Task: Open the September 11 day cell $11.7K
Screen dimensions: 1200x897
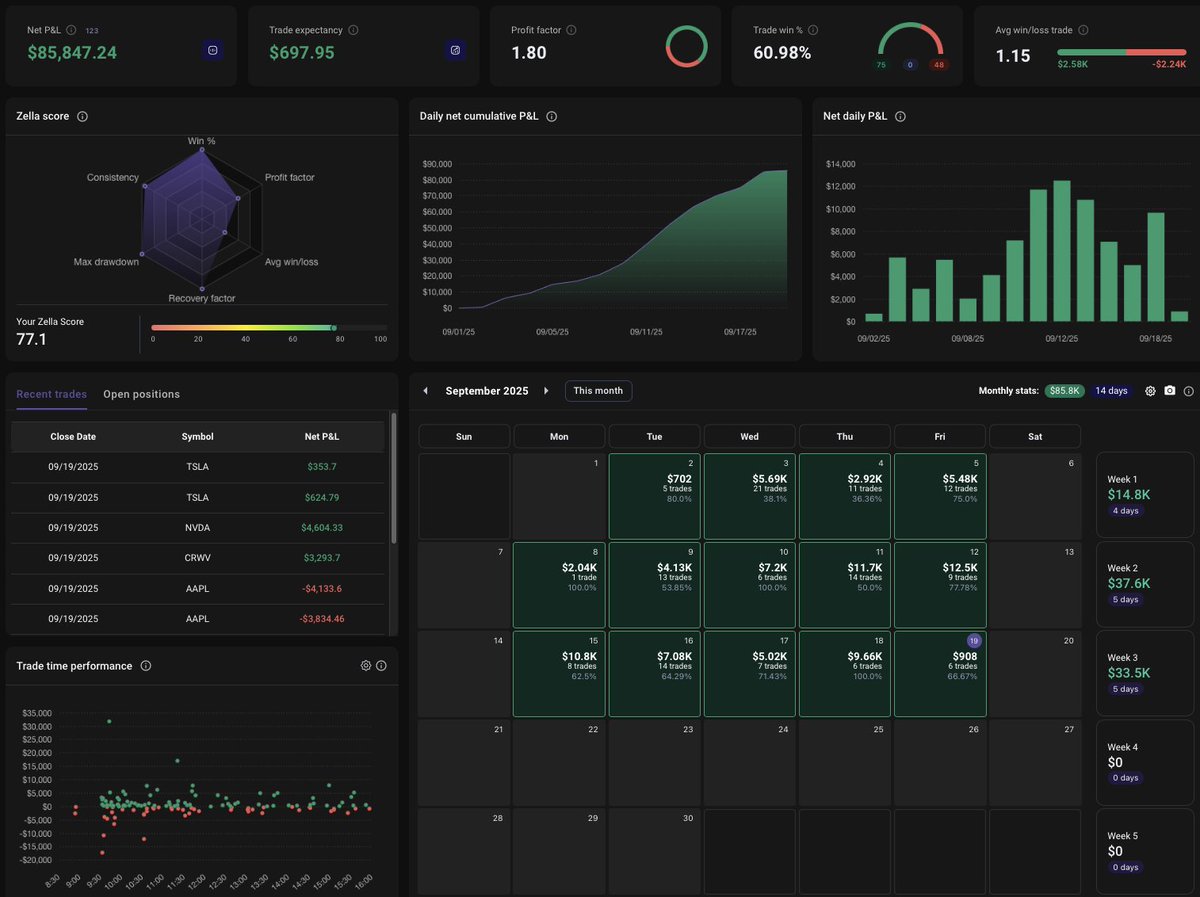Action: [x=845, y=585]
